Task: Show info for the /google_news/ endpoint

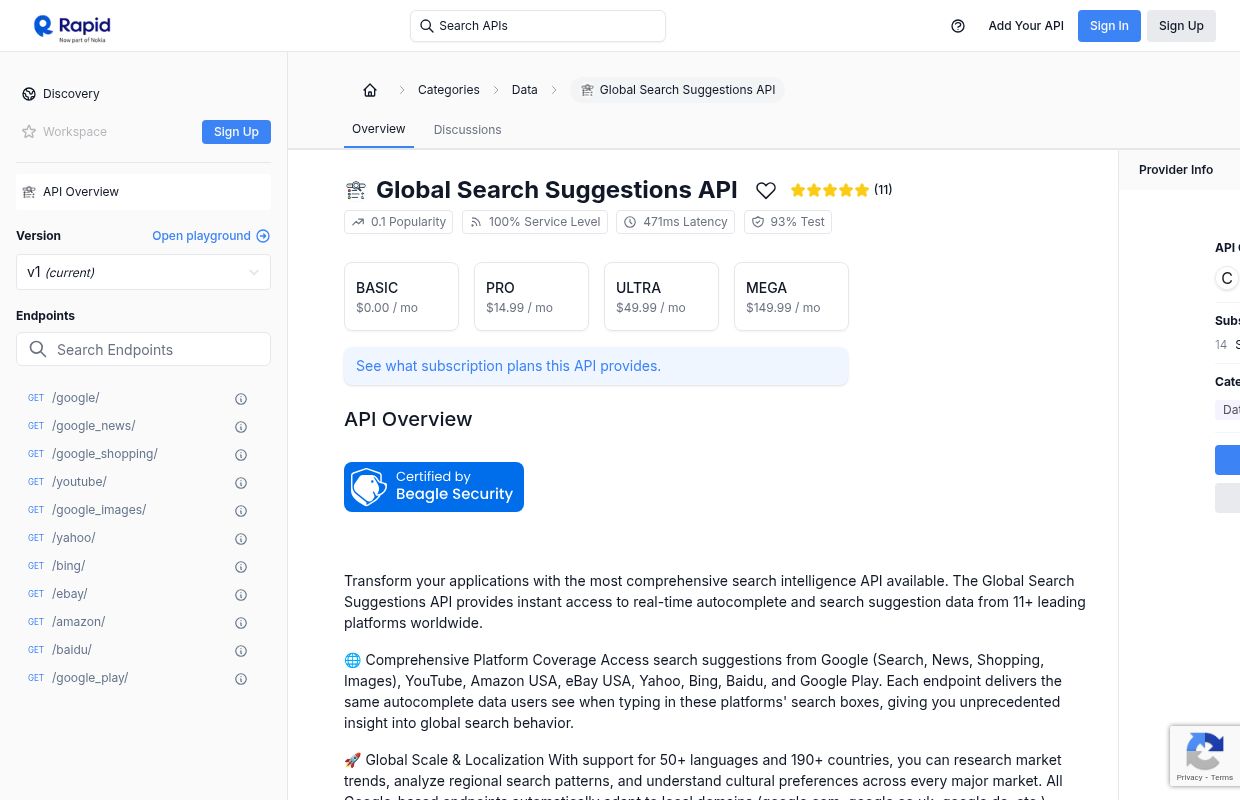Action: (x=241, y=427)
